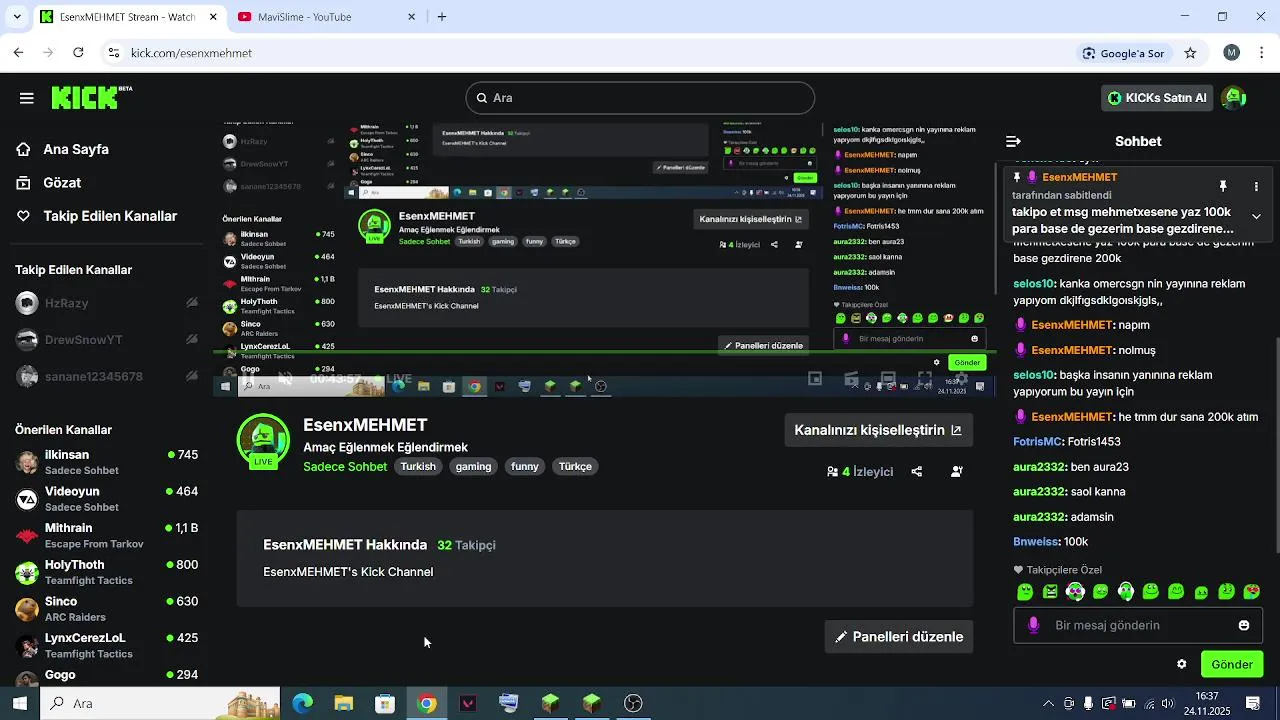Expand the pinned message with the chevron
Screen dimensions: 1280x720
click(1256, 216)
